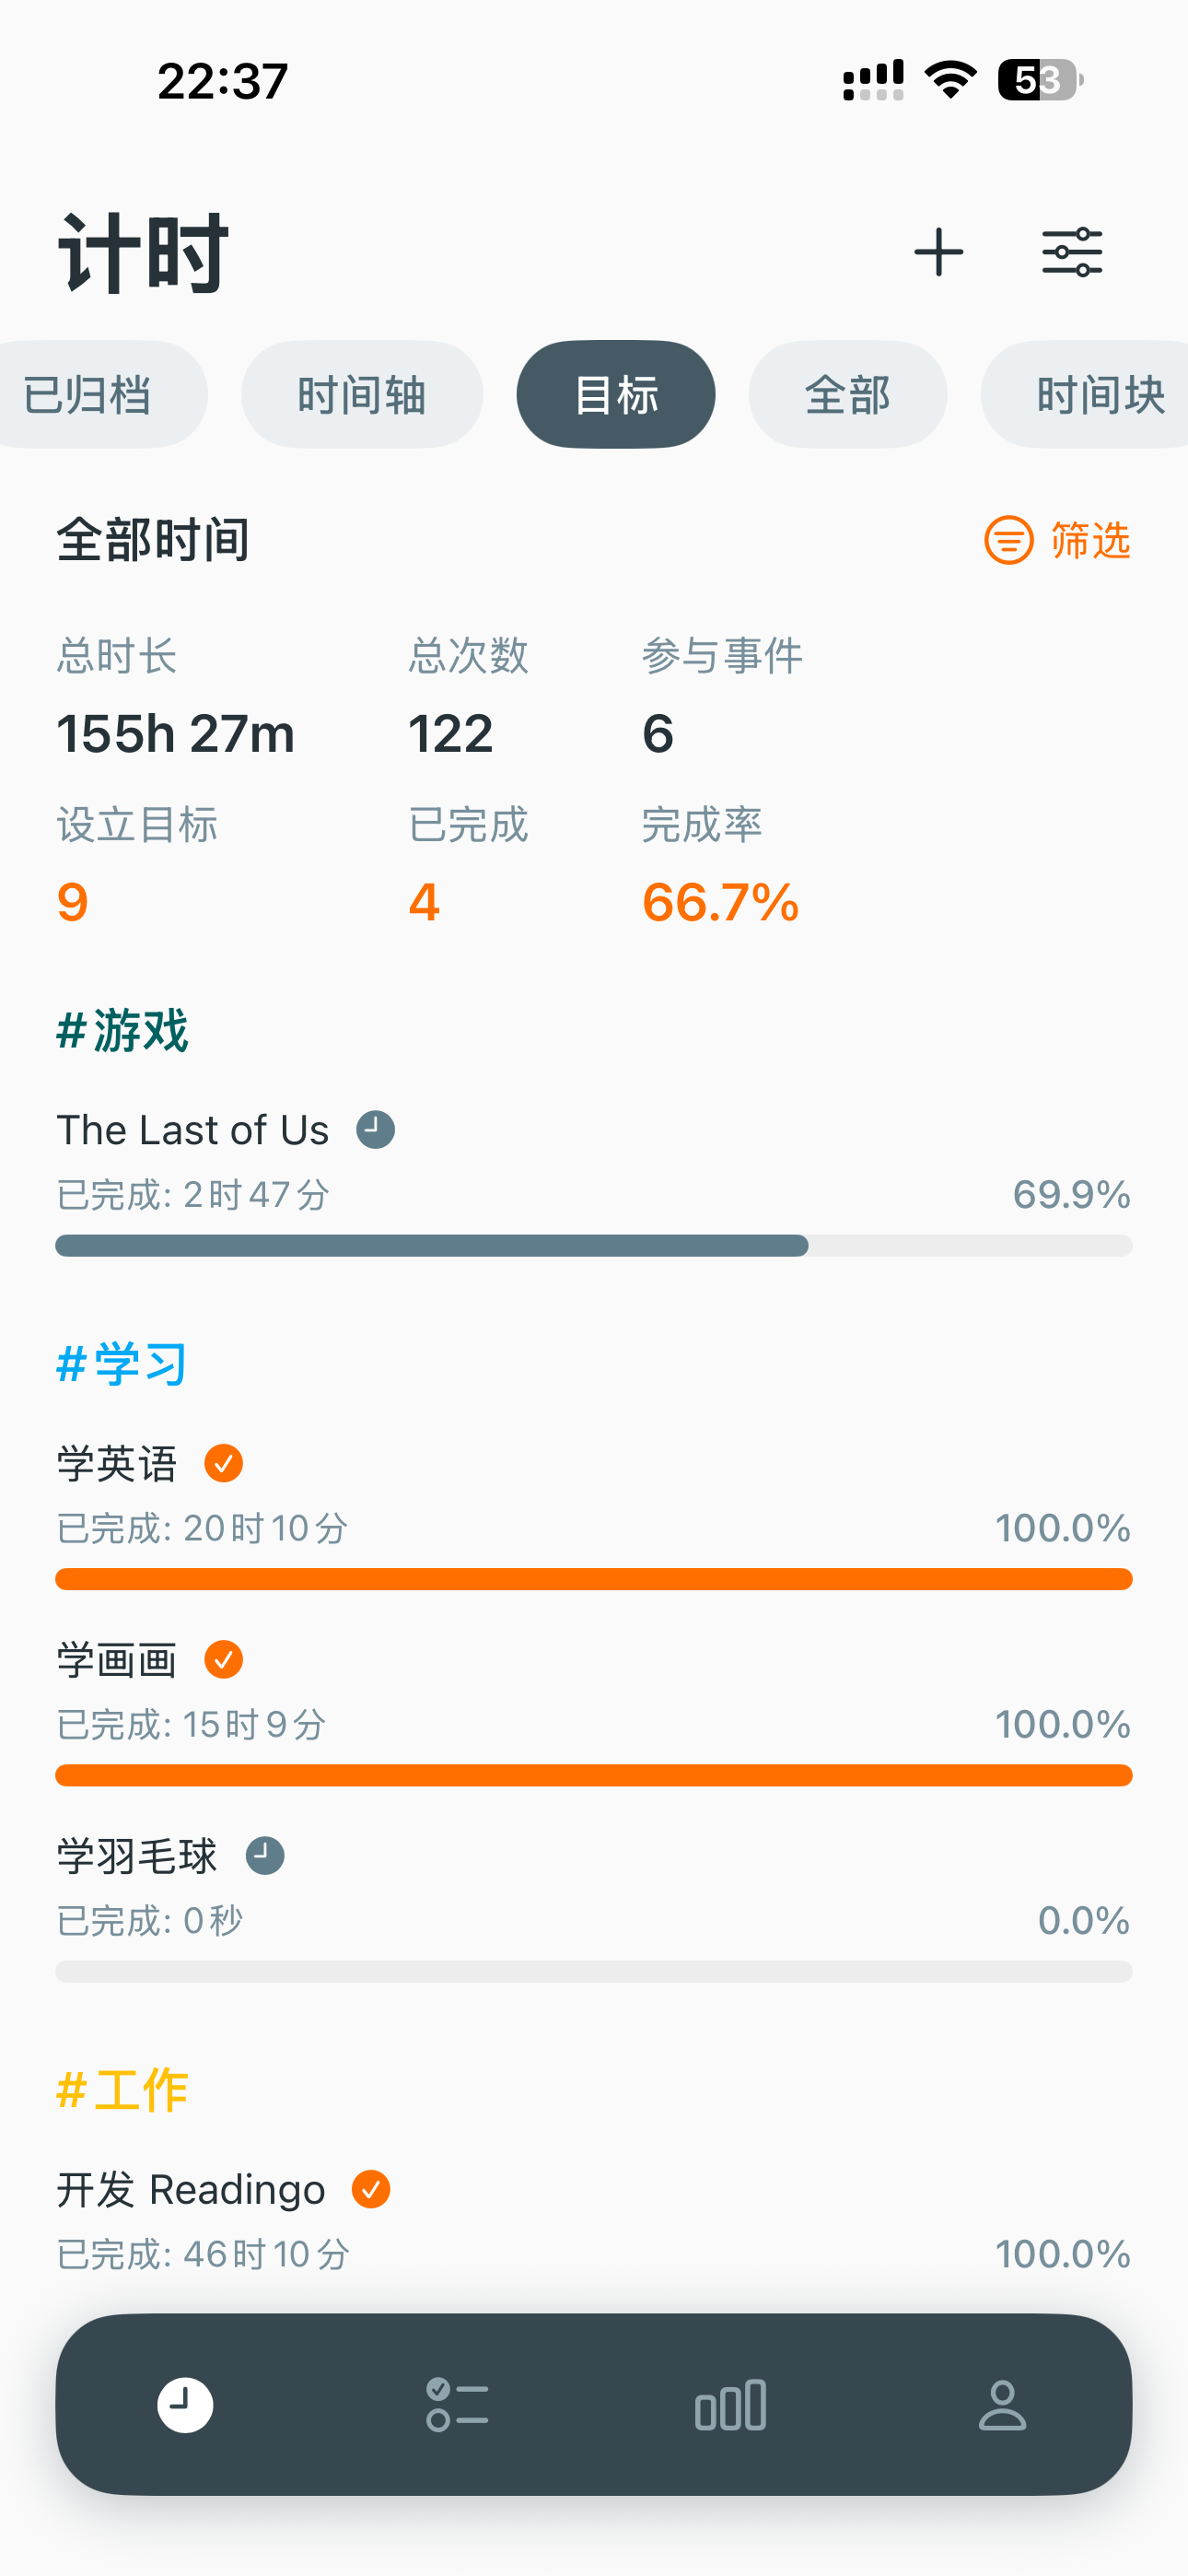Tap the orange filter circle icon
This screenshot has width=1188, height=2576.
[1008, 541]
